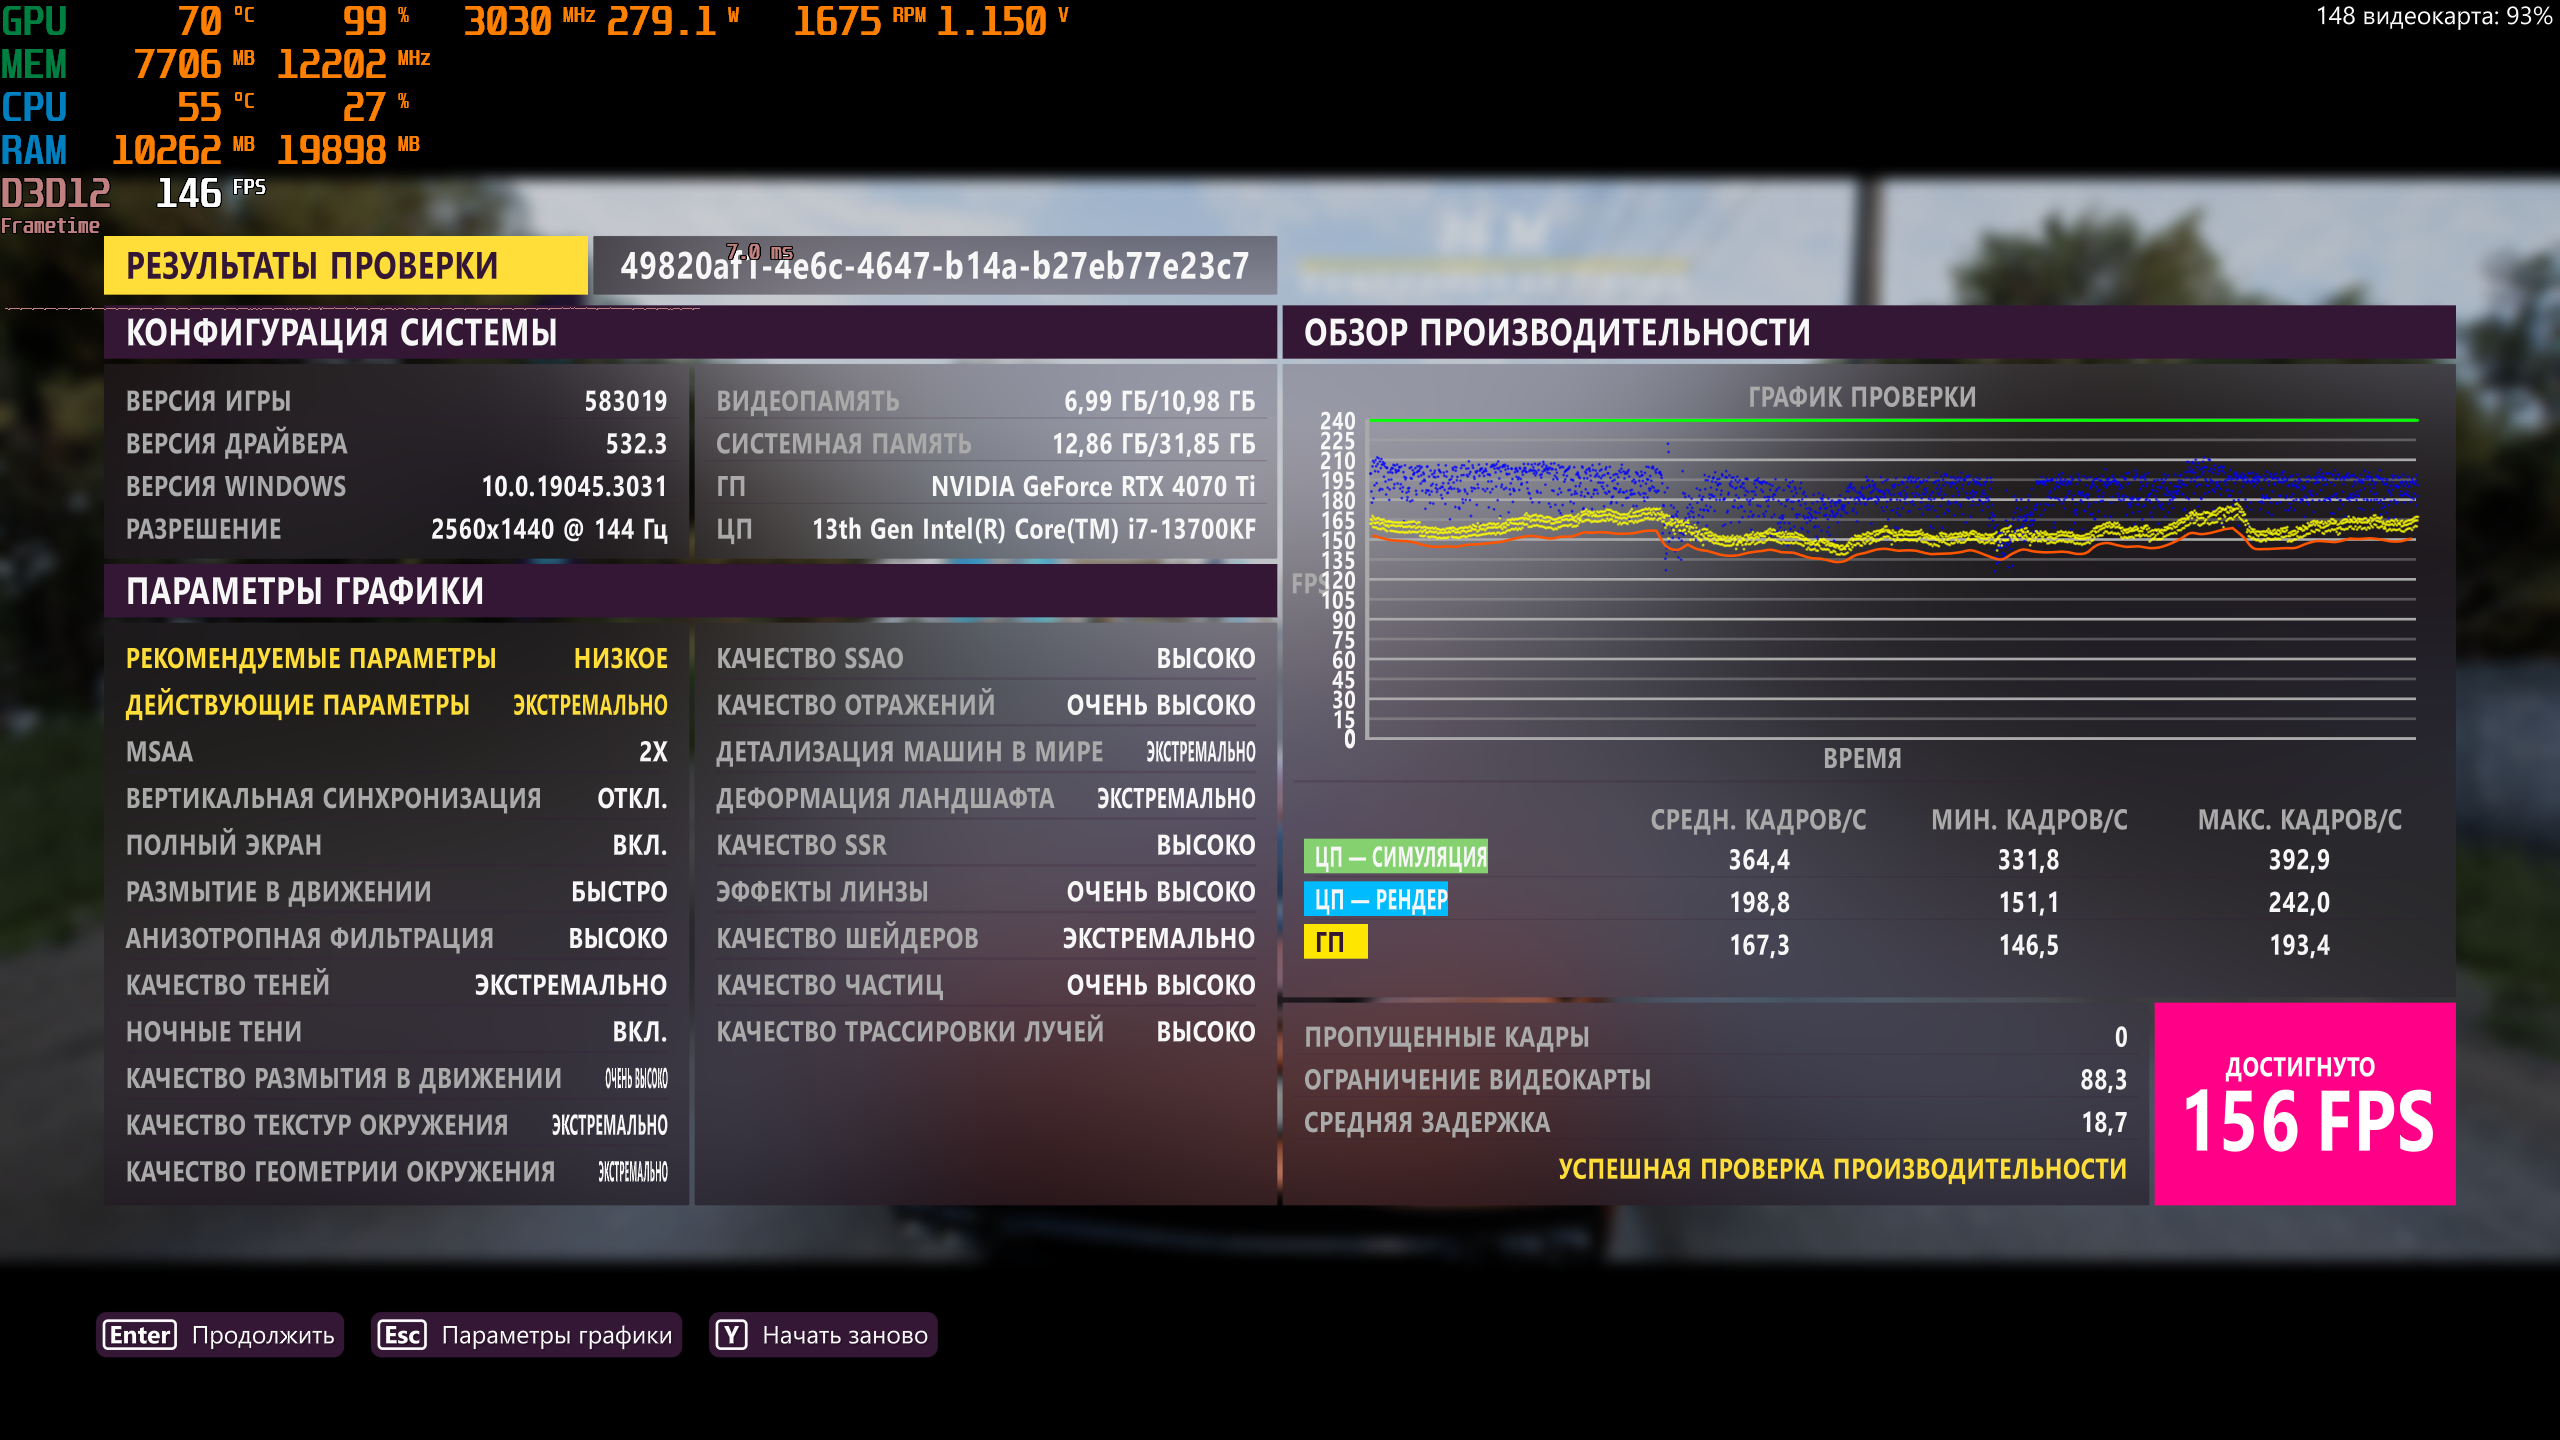Restart benchmark with Начать заново

pyautogui.click(x=844, y=1335)
